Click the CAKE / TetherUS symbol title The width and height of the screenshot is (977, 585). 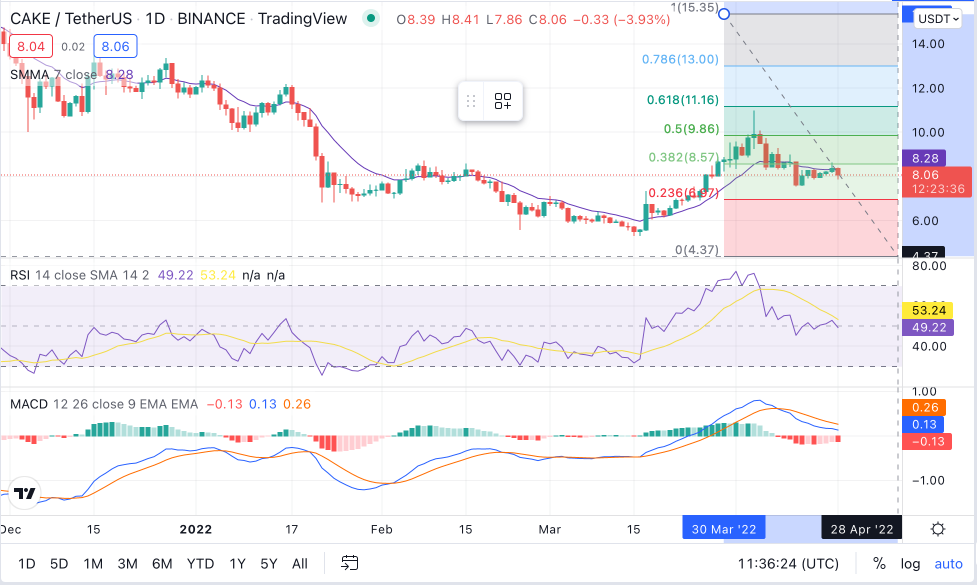click(x=71, y=19)
